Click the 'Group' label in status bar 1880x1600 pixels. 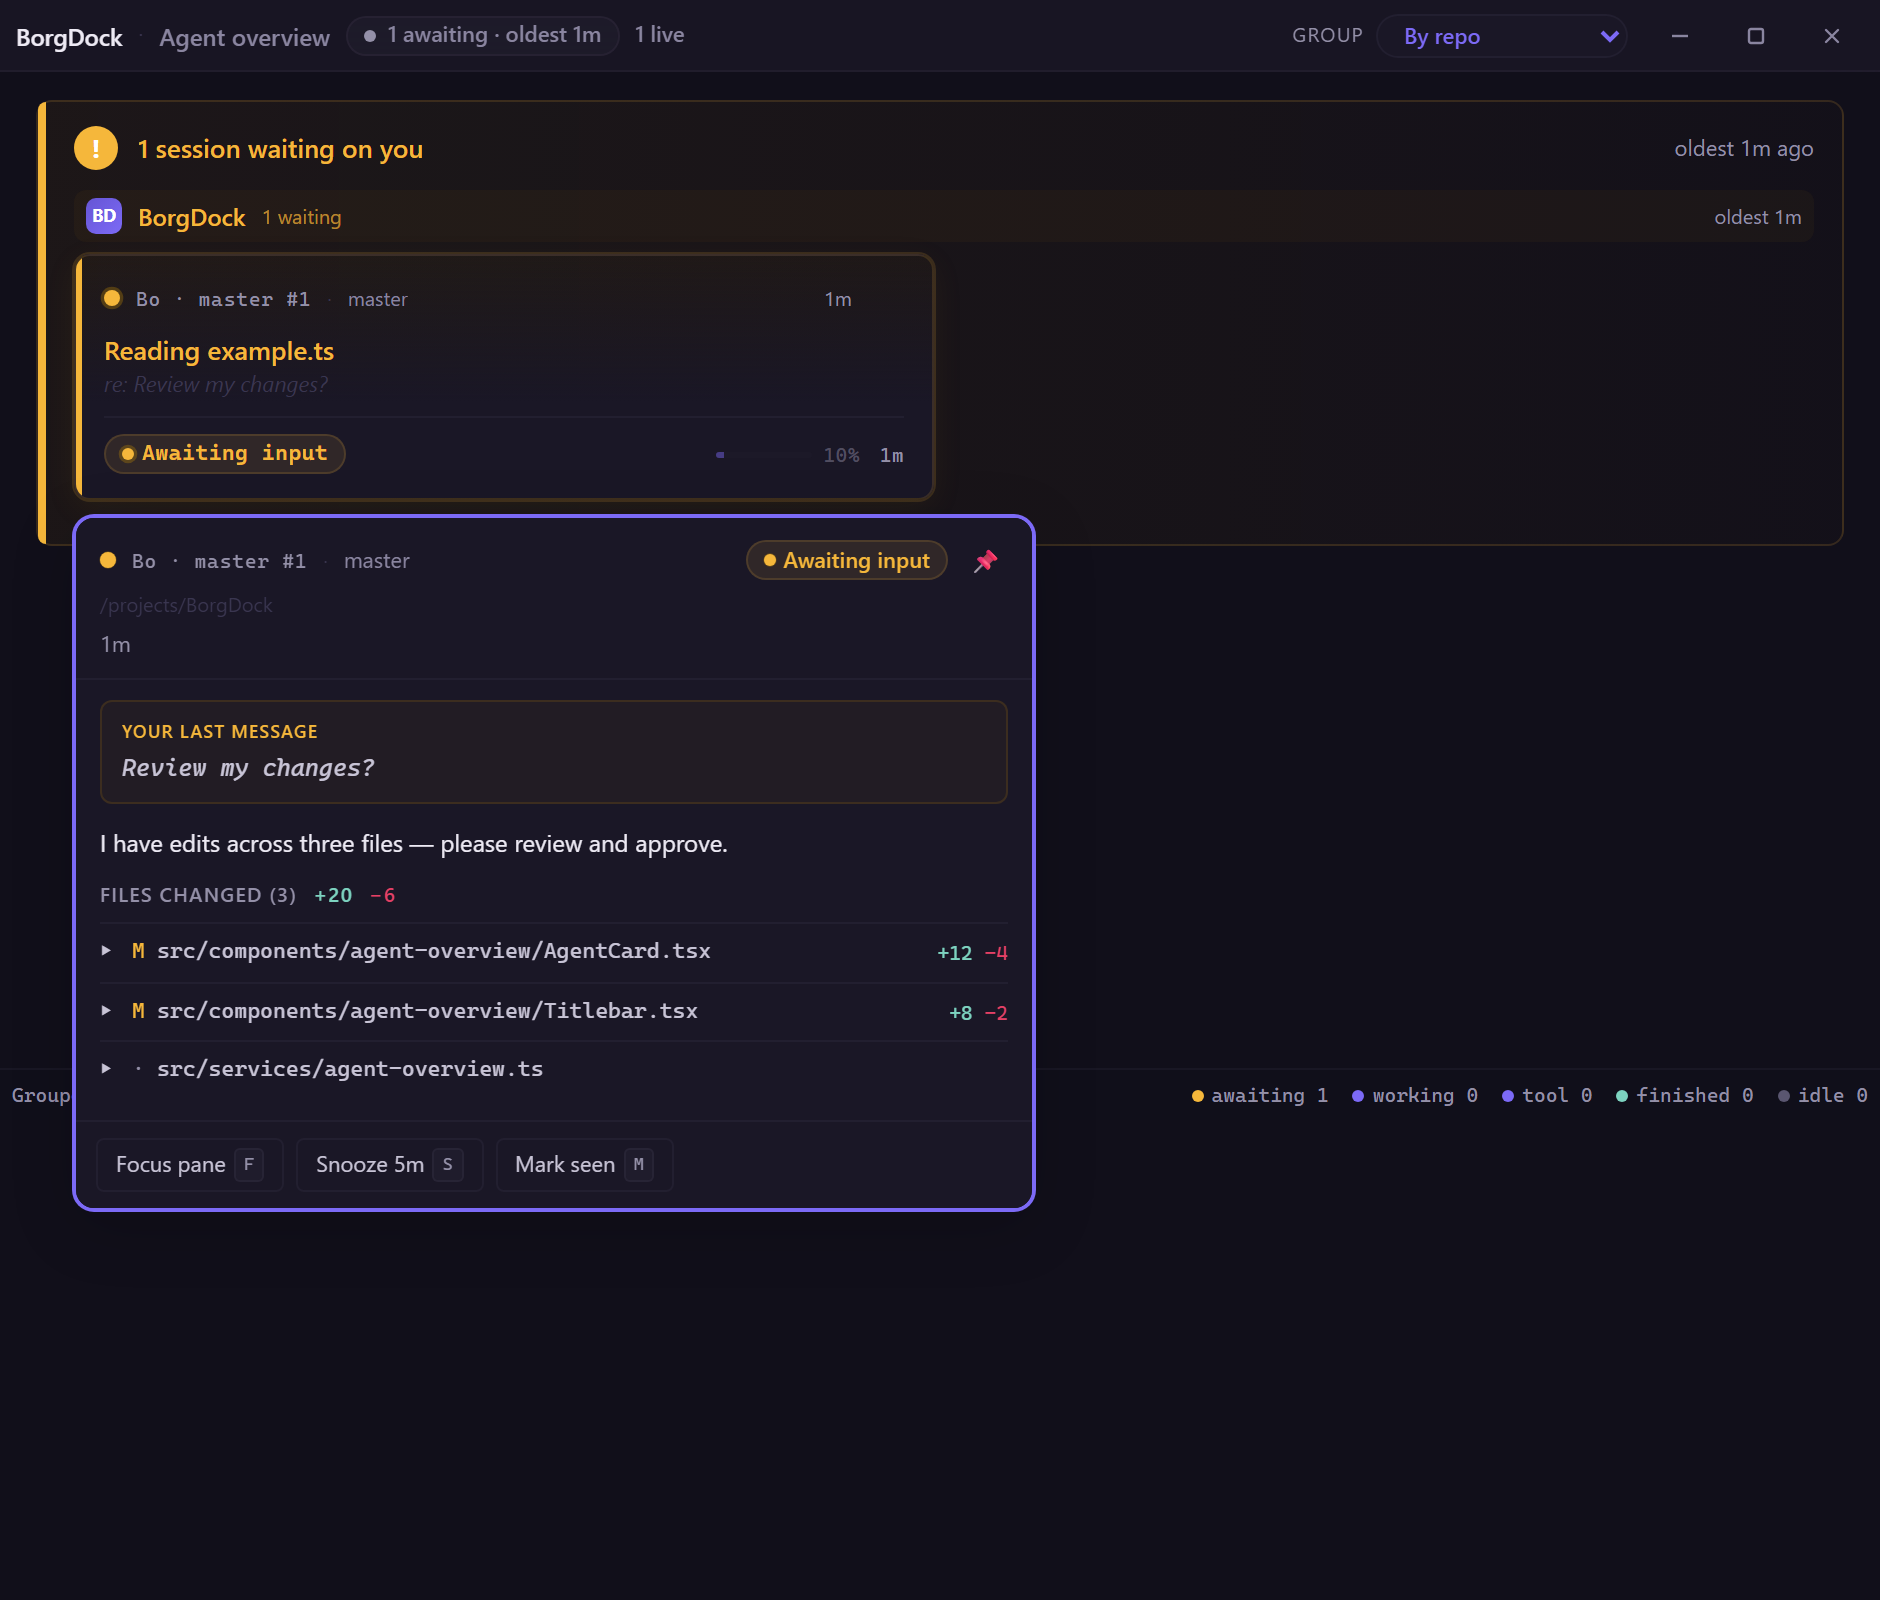point(41,1096)
